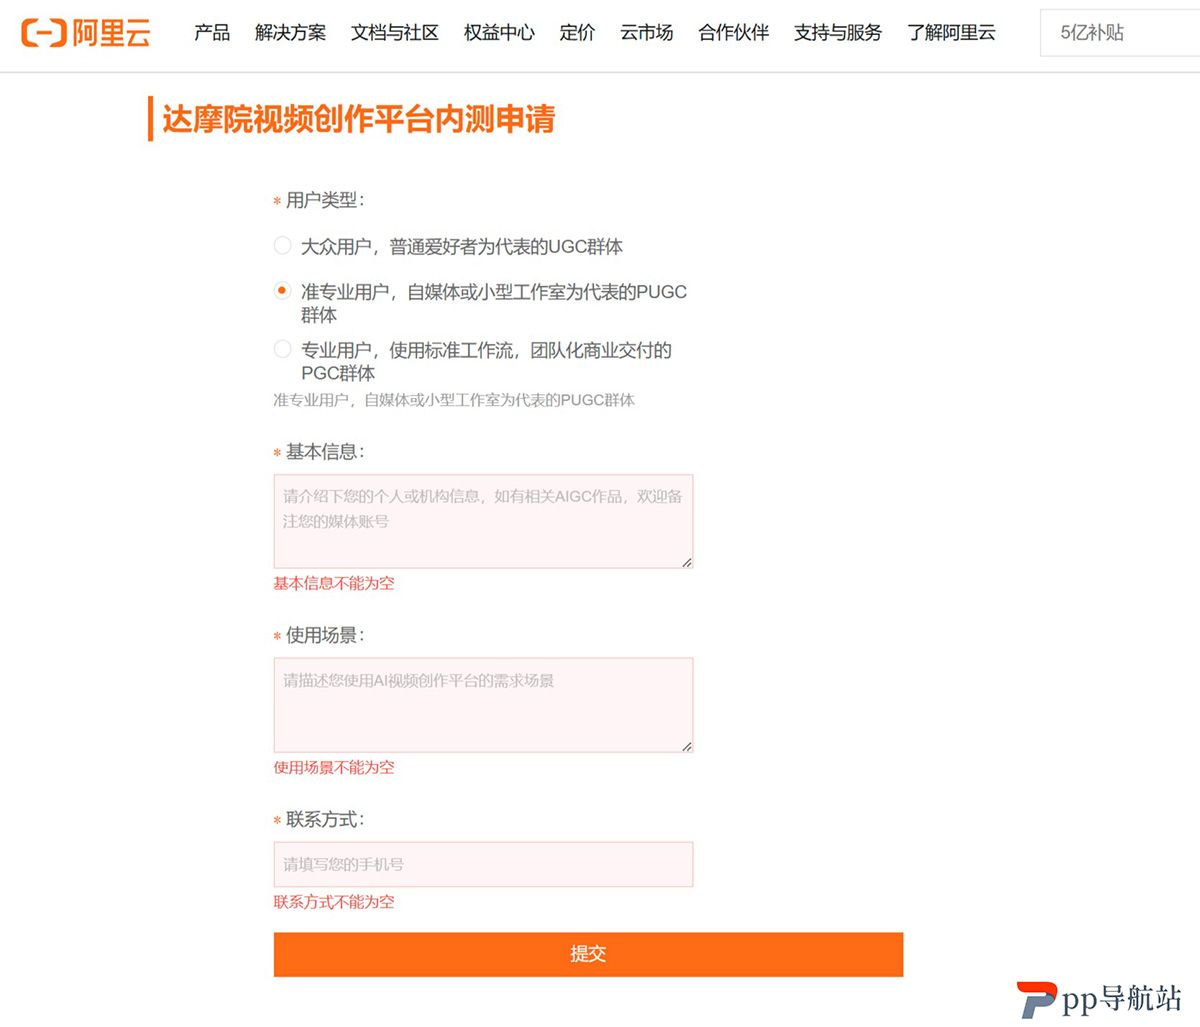
Task: Click the 5亿补贴 search box
Action: click(1120, 33)
